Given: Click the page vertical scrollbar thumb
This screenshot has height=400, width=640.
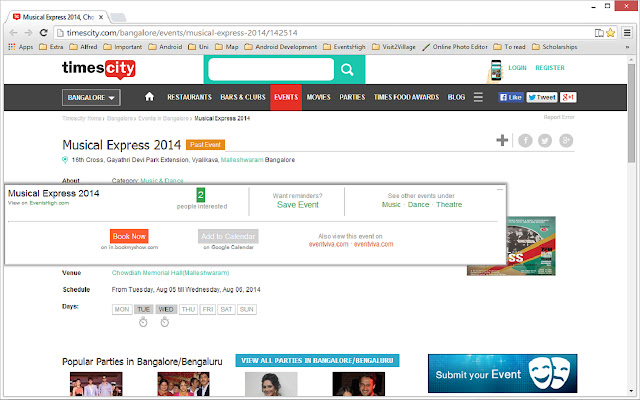Looking at the screenshot, I should tap(631, 112).
